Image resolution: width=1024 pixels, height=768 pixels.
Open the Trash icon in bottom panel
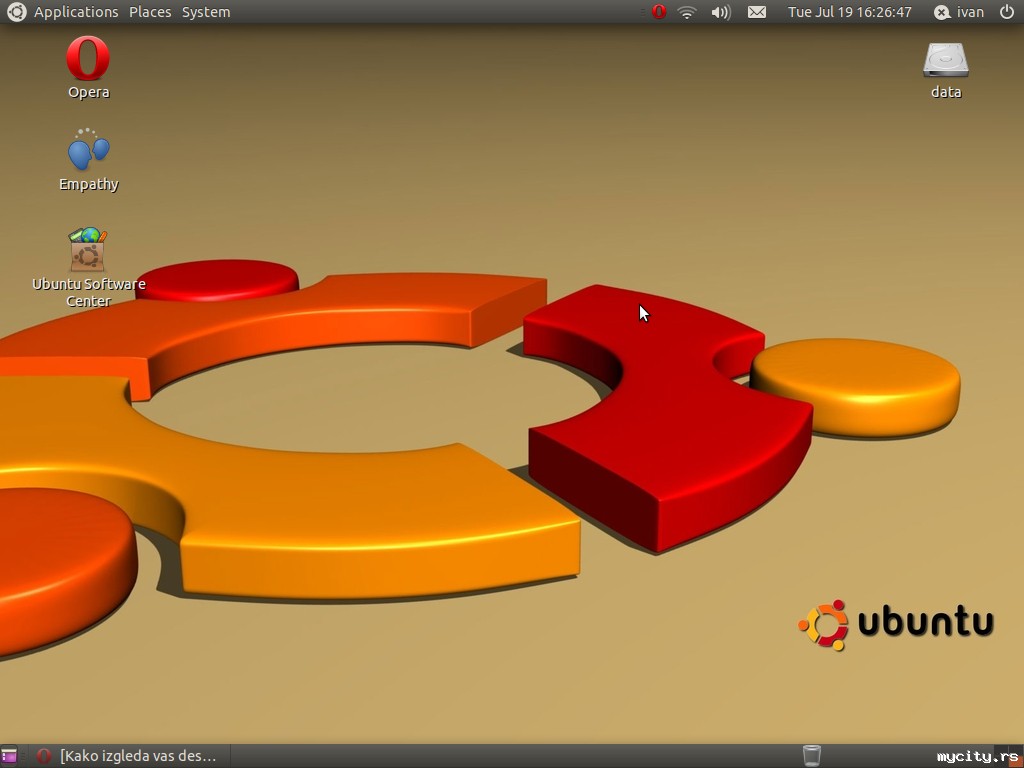point(812,756)
